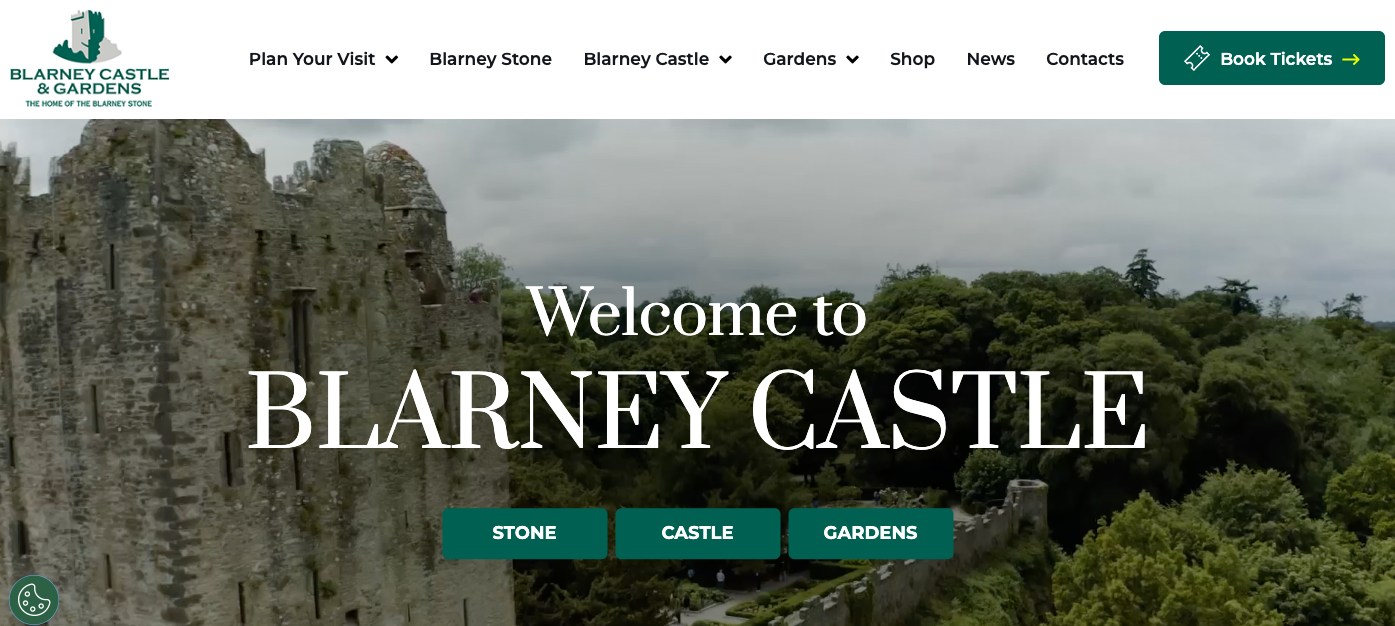Expand the chevron beside Gardens menu
1395x626 pixels.
pyautogui.click(x=852, y=60)
